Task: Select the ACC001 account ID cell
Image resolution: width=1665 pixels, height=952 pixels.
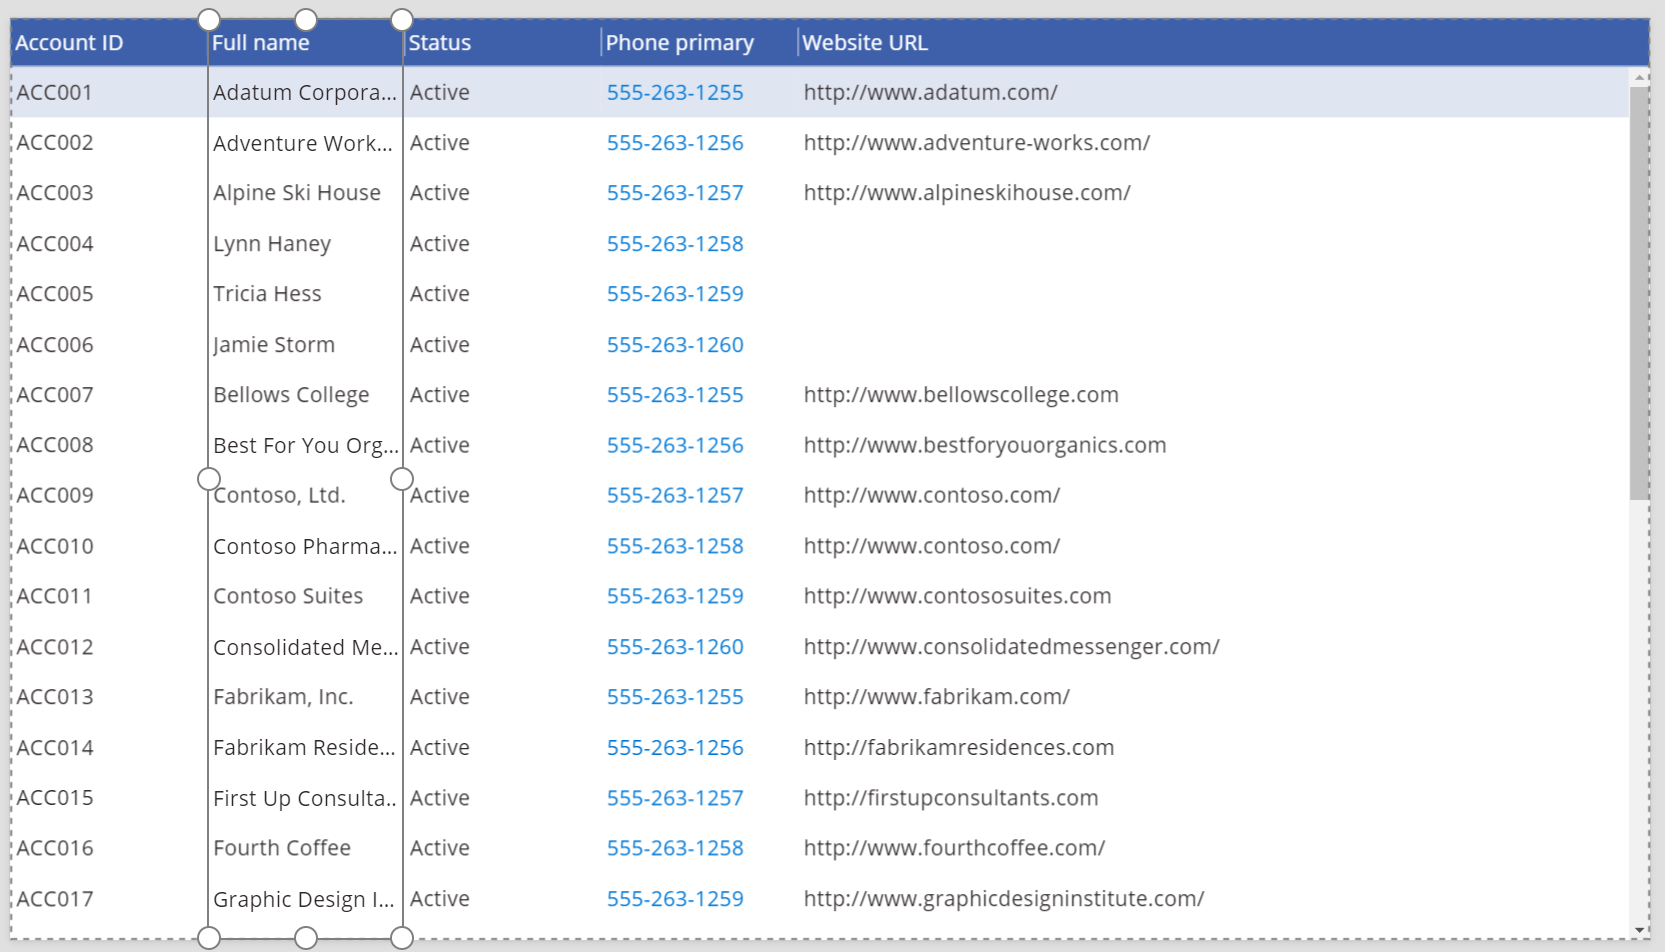Action: [x=55, y=93]
